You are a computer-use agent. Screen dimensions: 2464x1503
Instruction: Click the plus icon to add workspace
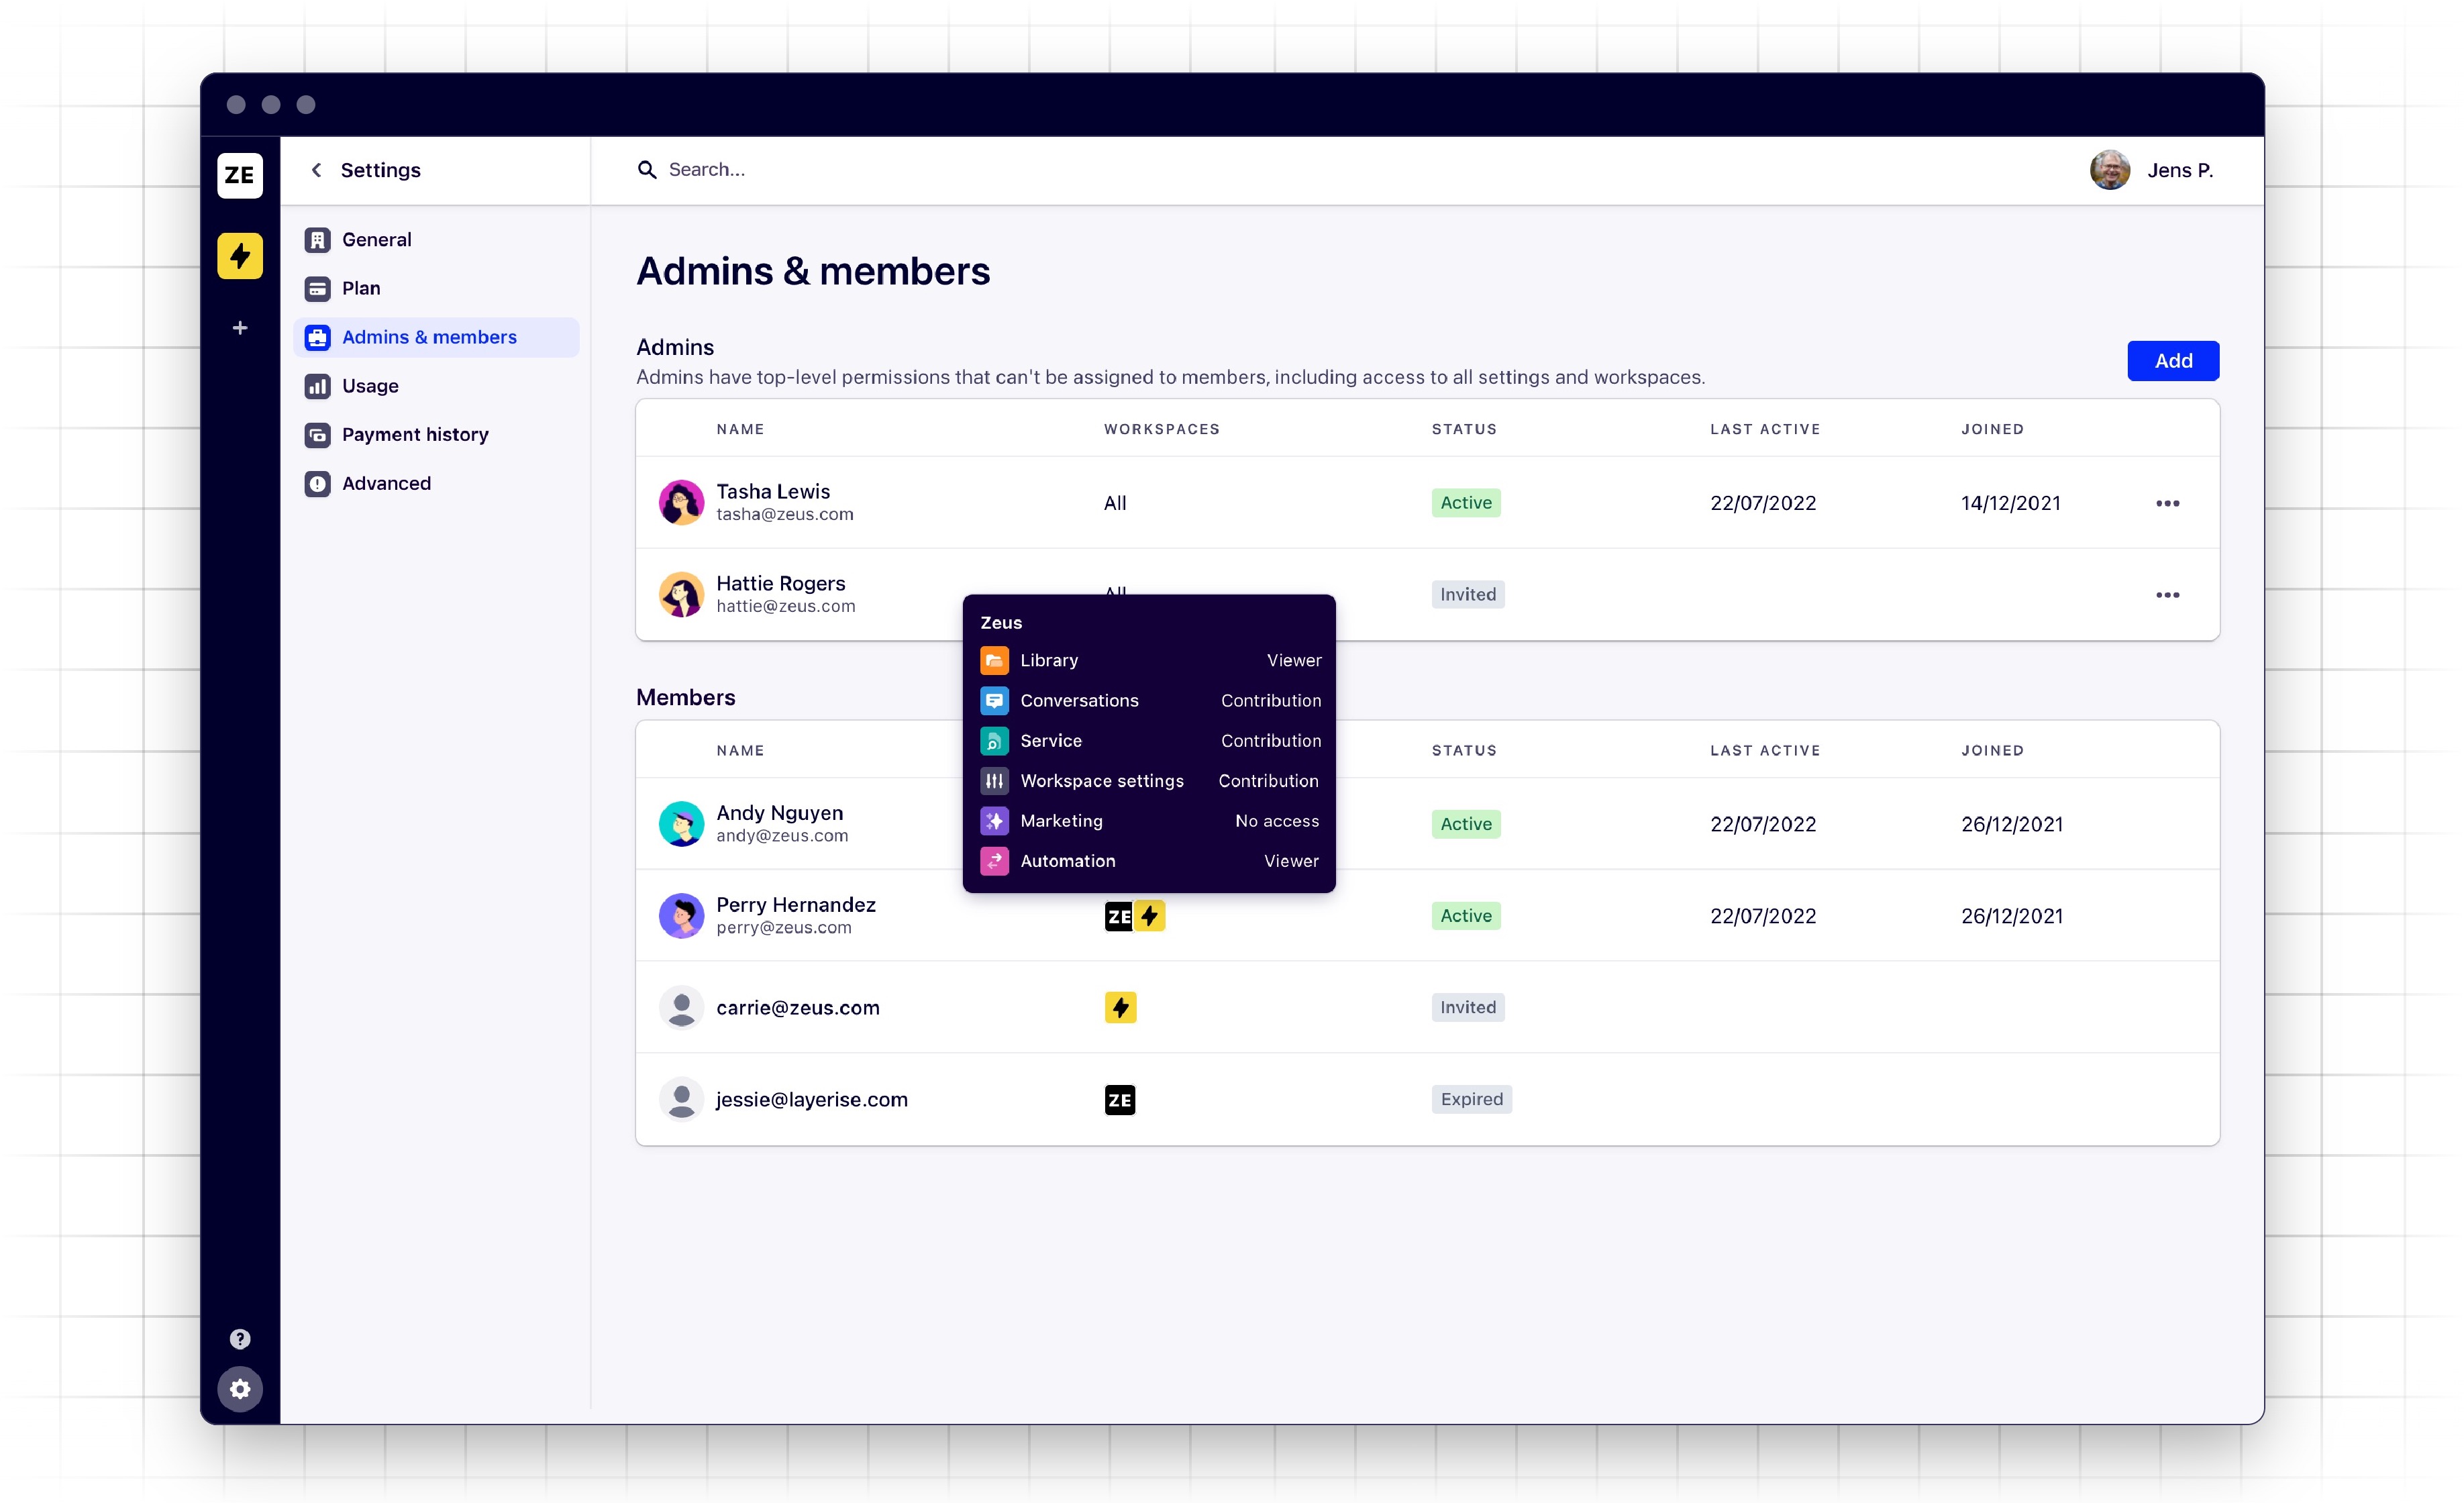tap(240, 328)
